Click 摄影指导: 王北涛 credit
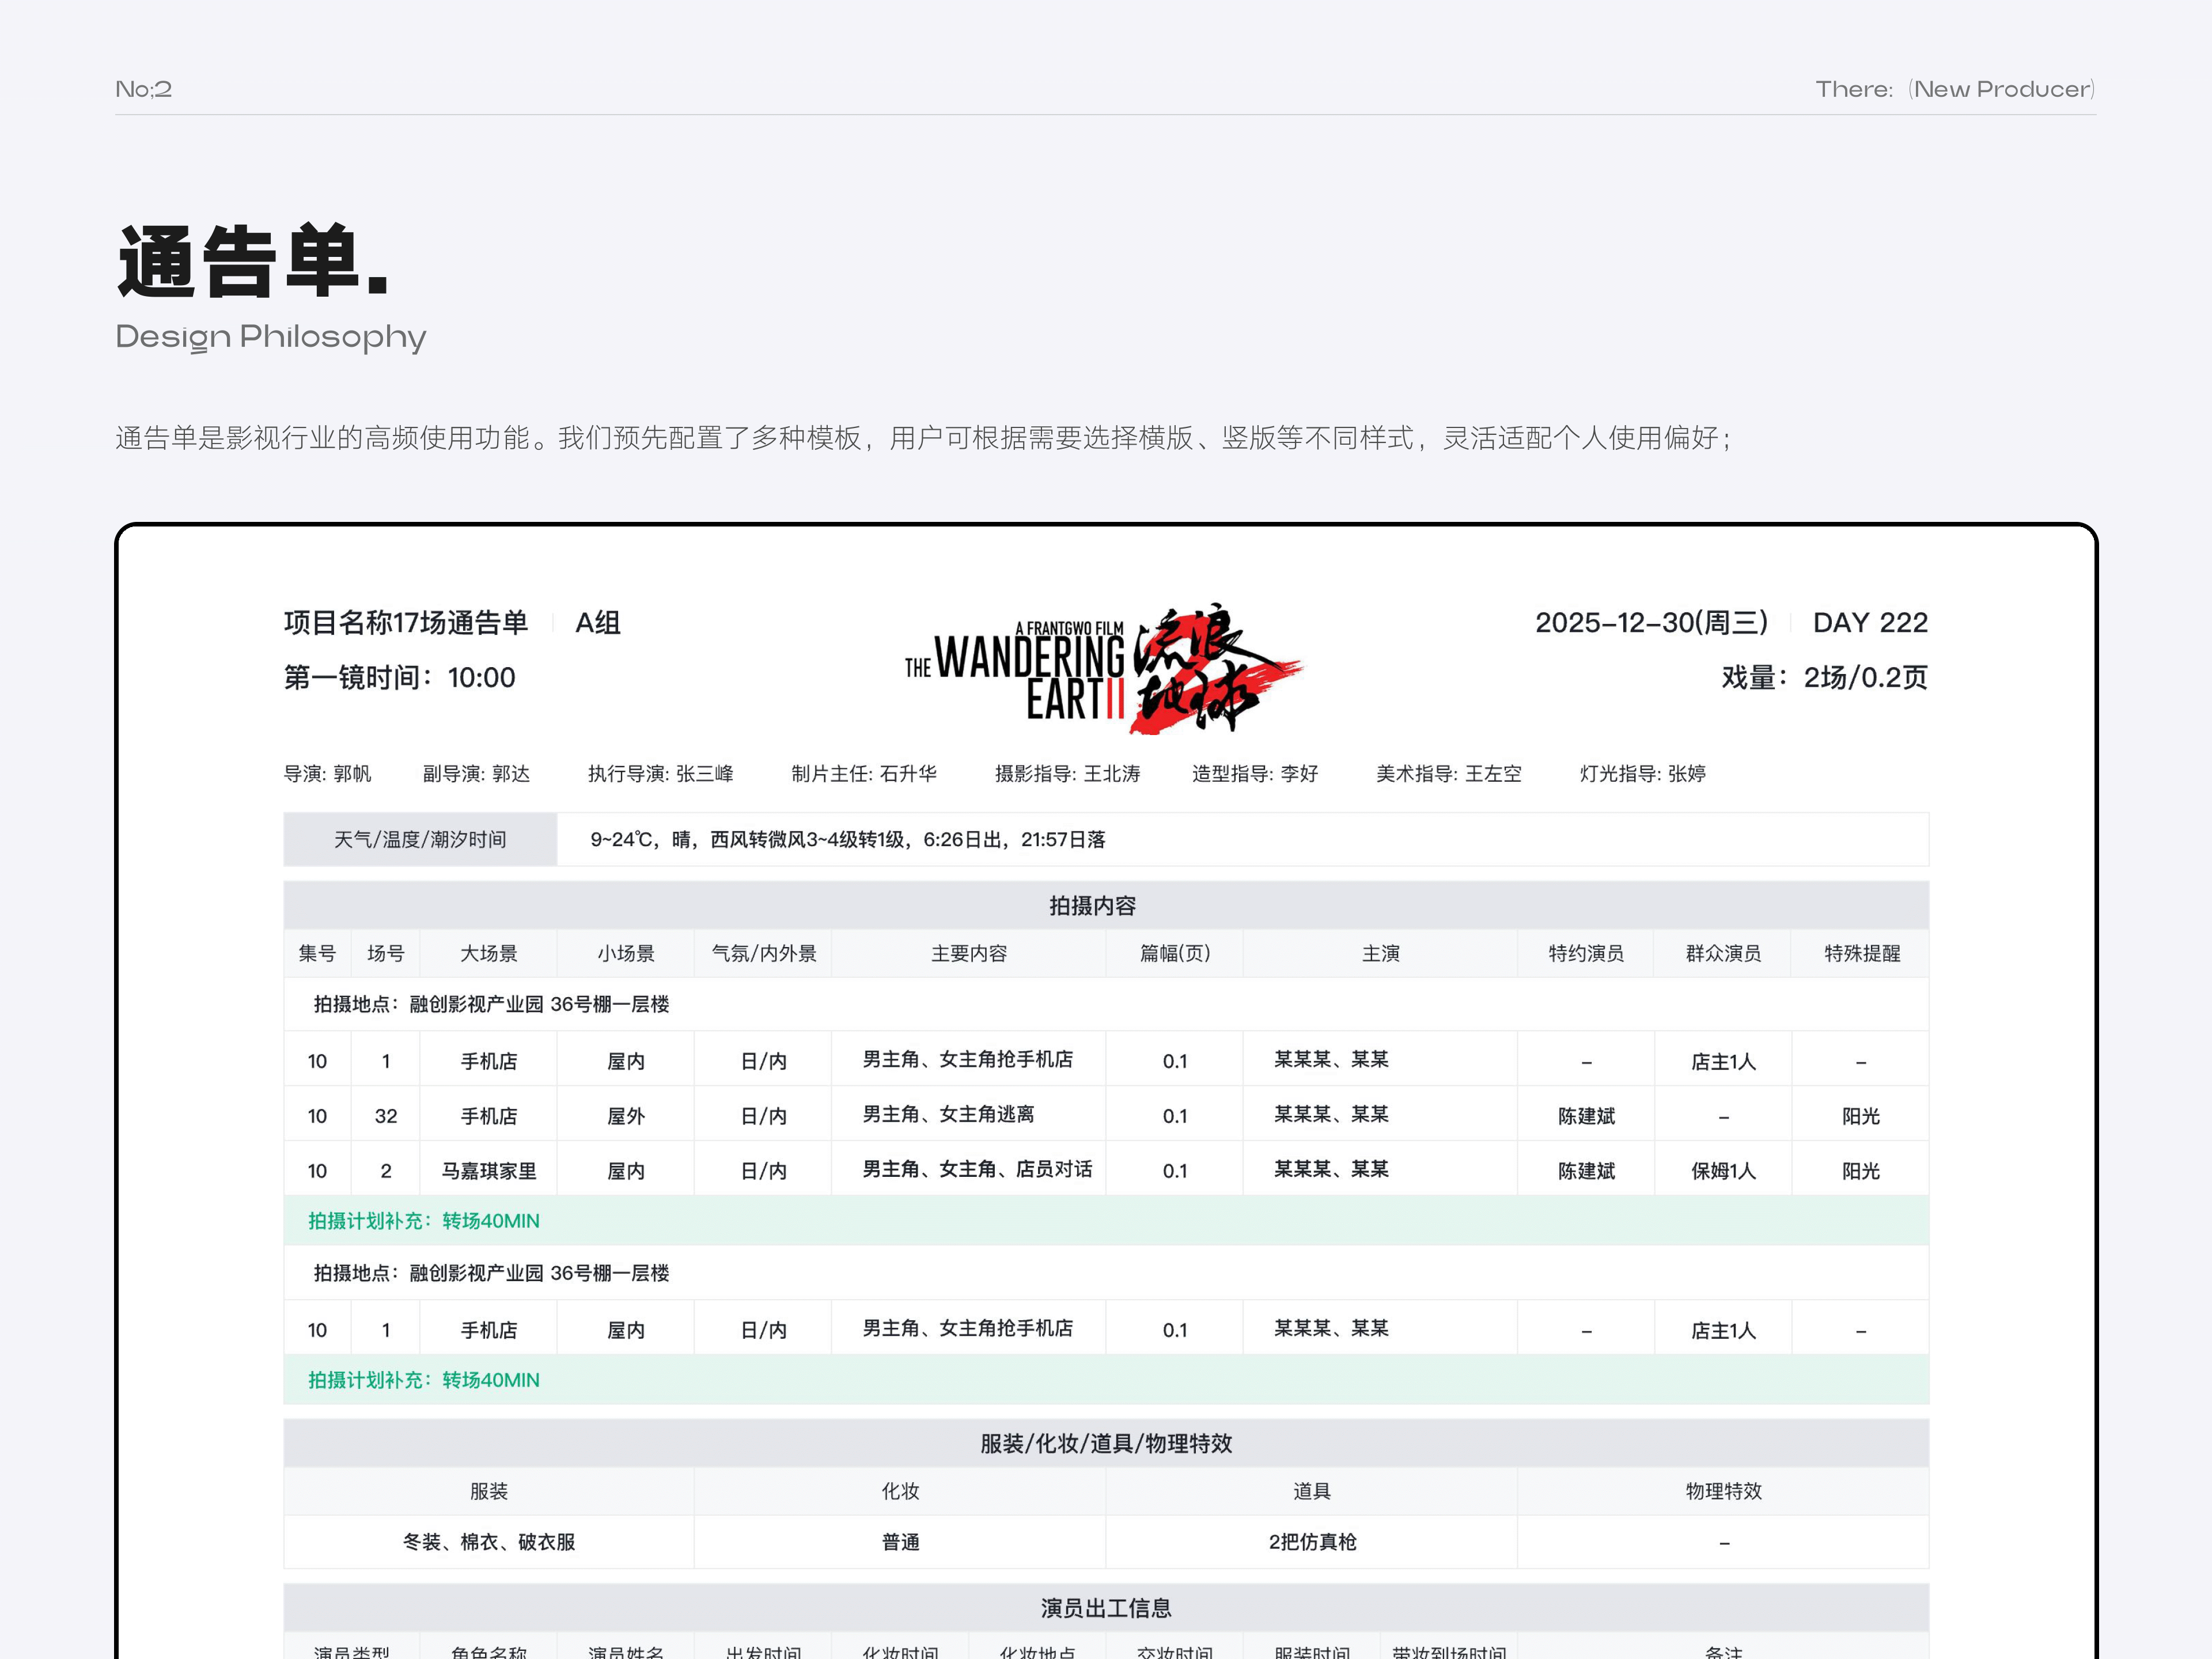This screenshot has height=1659, width=2212. [x=1067, y=774]
